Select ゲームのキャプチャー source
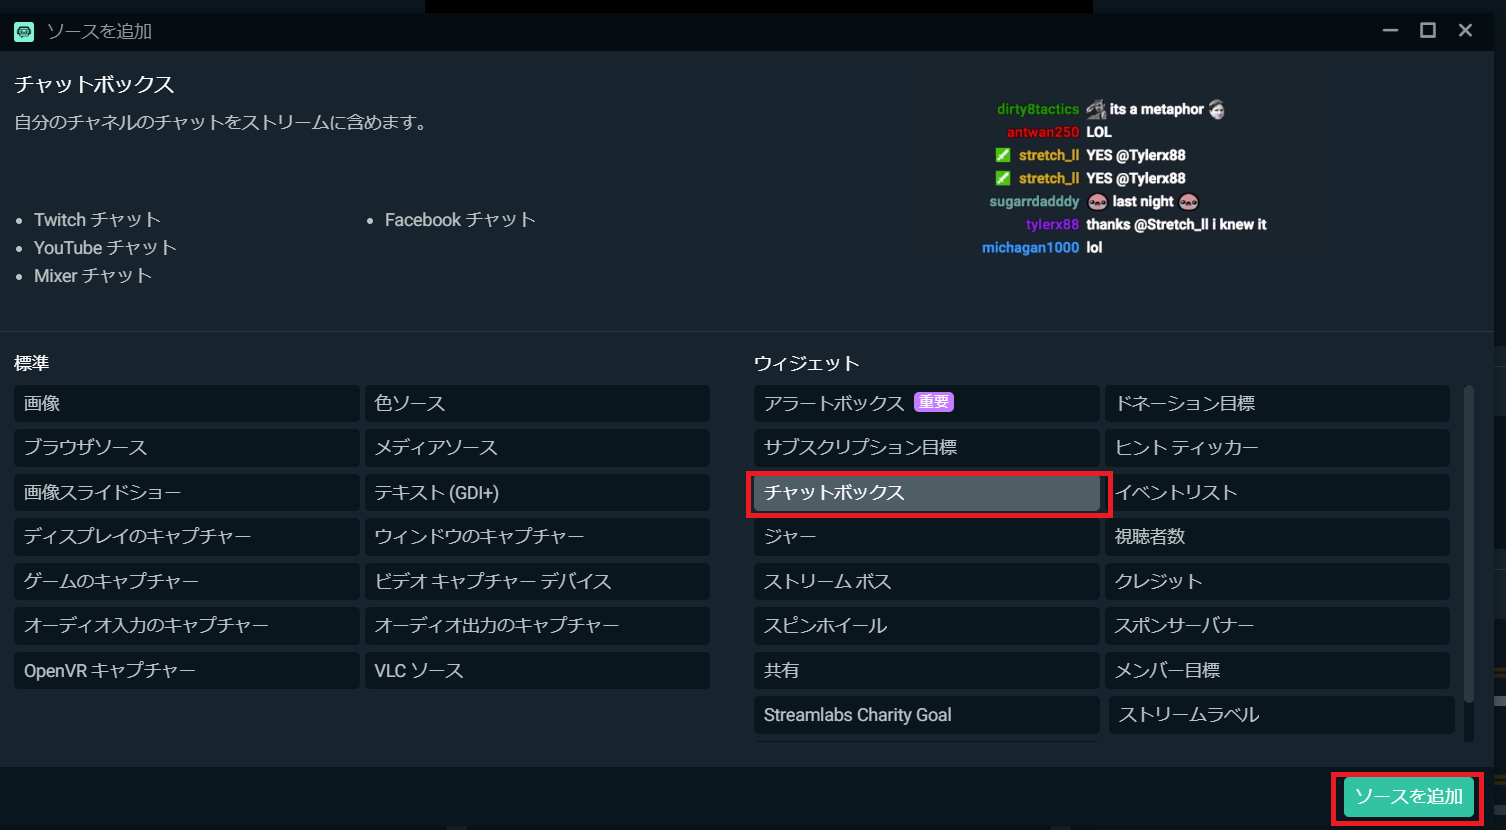The image size is (1506, 830). pos(187,581)
